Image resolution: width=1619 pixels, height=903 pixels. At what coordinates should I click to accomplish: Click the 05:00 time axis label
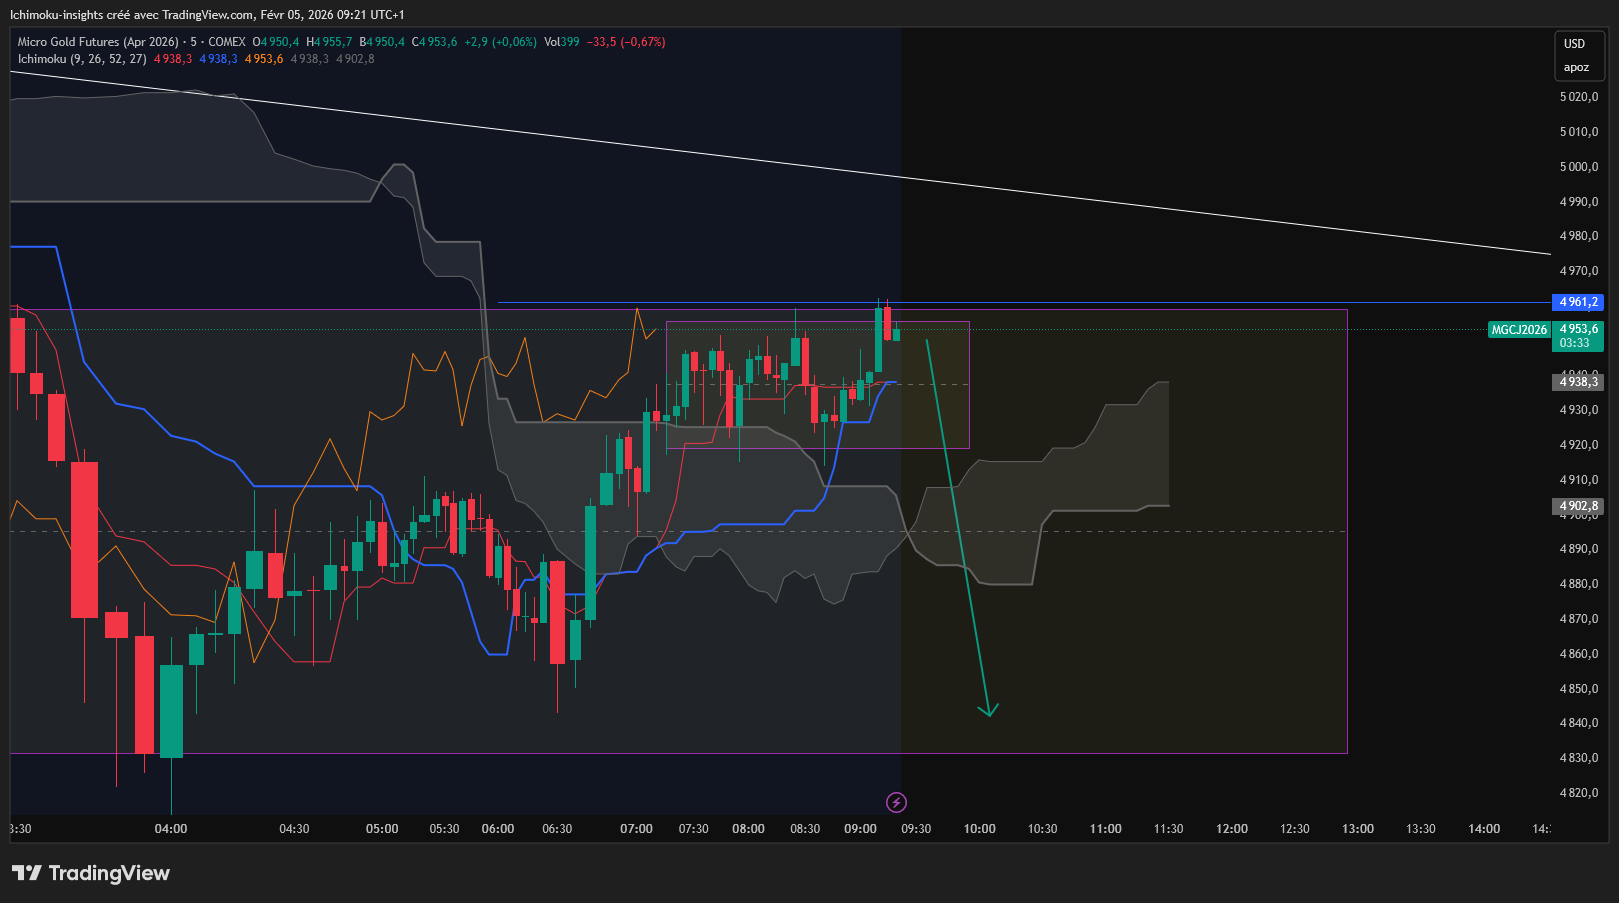tap(382, 829)
